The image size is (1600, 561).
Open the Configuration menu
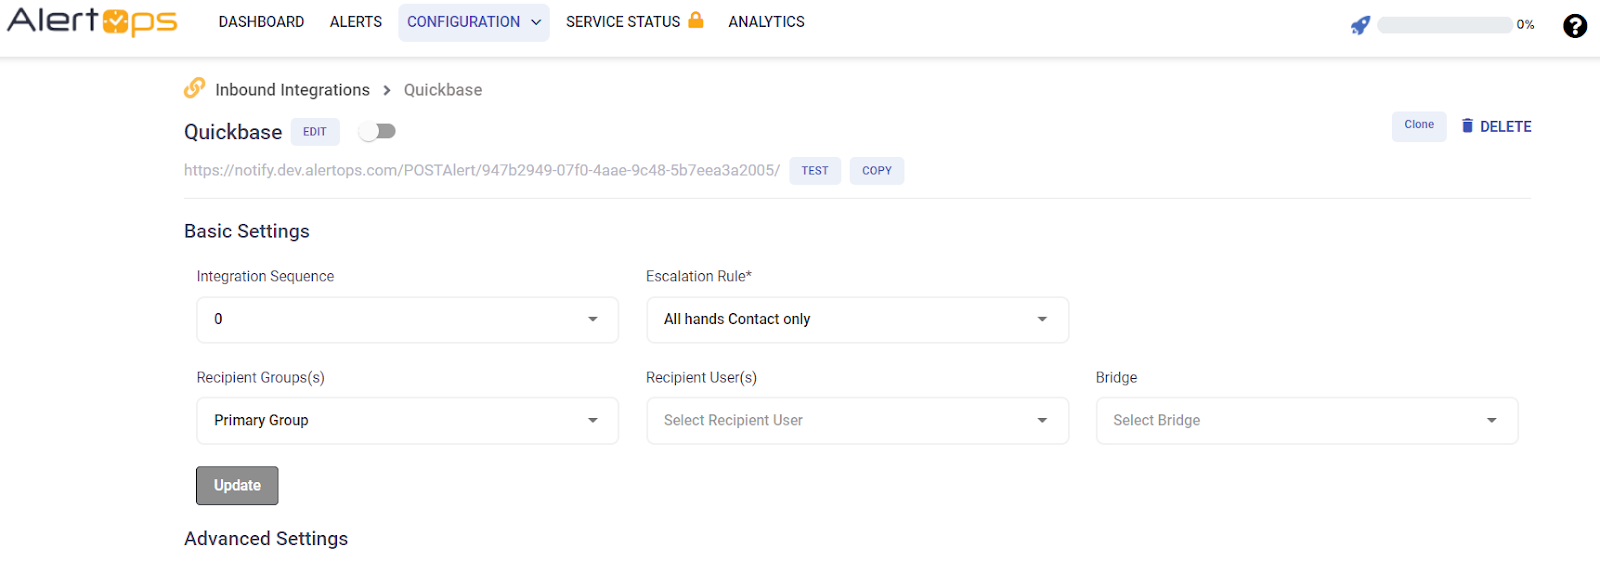[x=473, y=22]
